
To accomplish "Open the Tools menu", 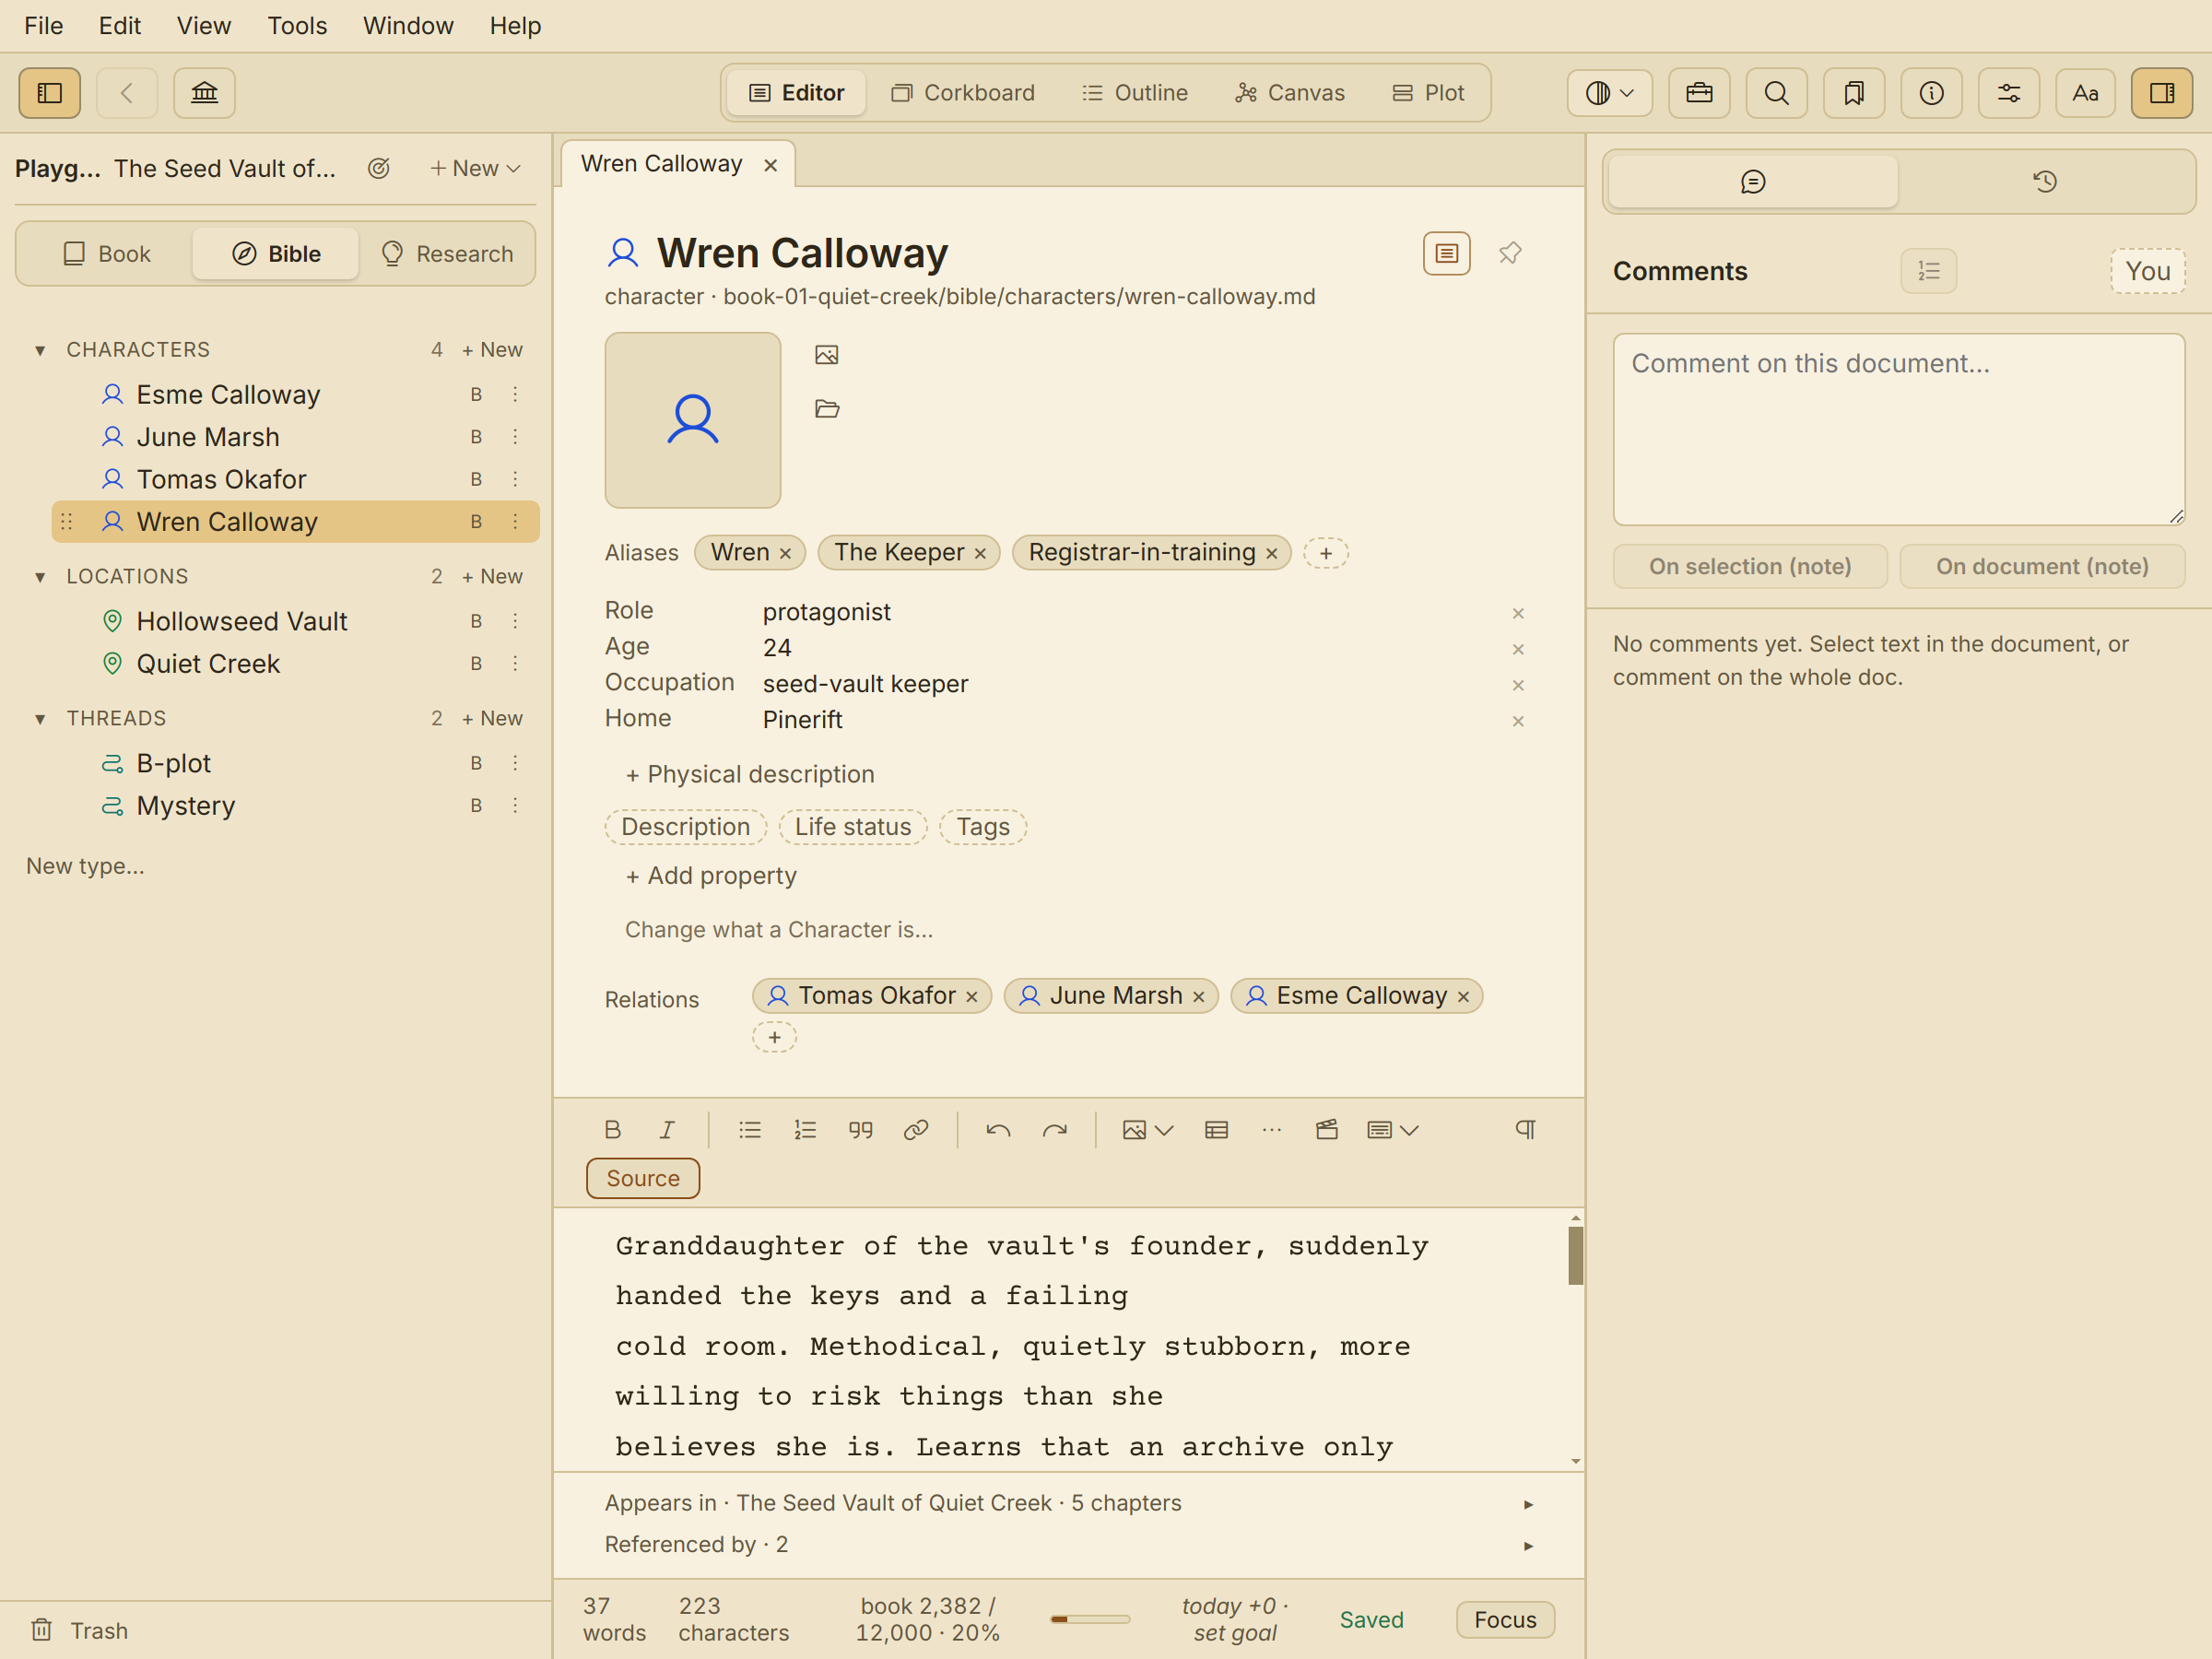I will pos(297,26).
